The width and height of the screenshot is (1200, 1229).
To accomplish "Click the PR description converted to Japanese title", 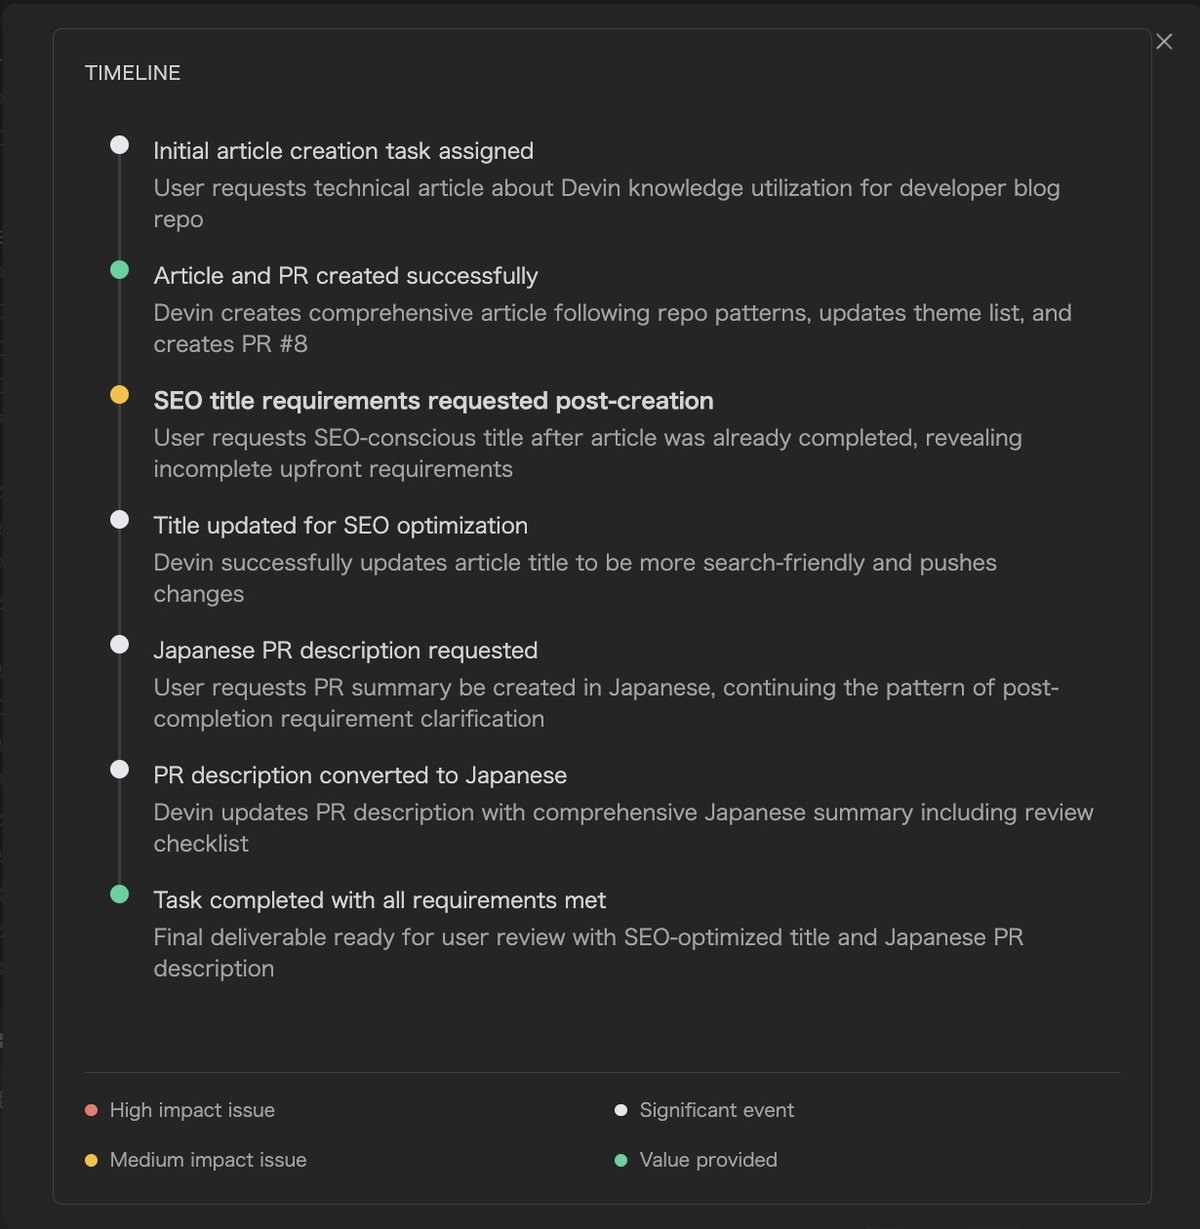I will point(360,776).
